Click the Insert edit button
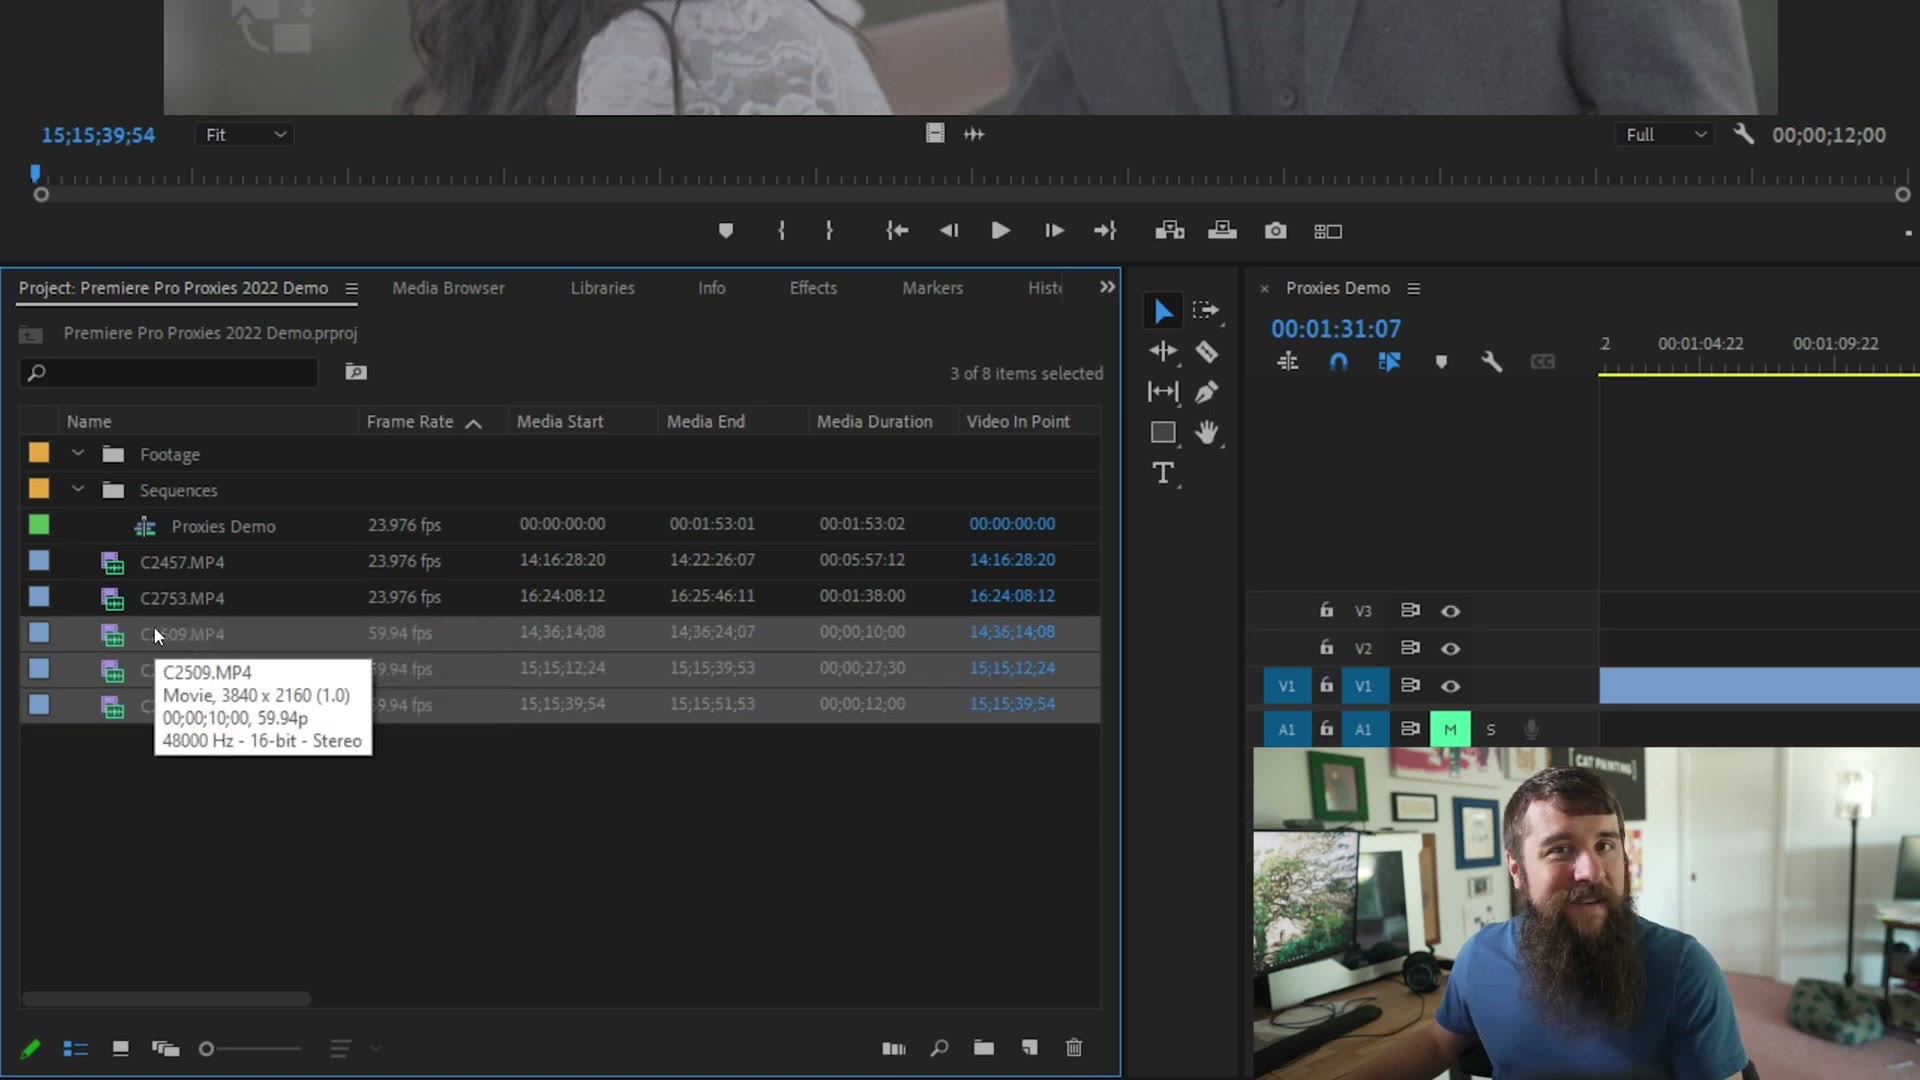1920x1080 pixels. (x=1170, y=231)
